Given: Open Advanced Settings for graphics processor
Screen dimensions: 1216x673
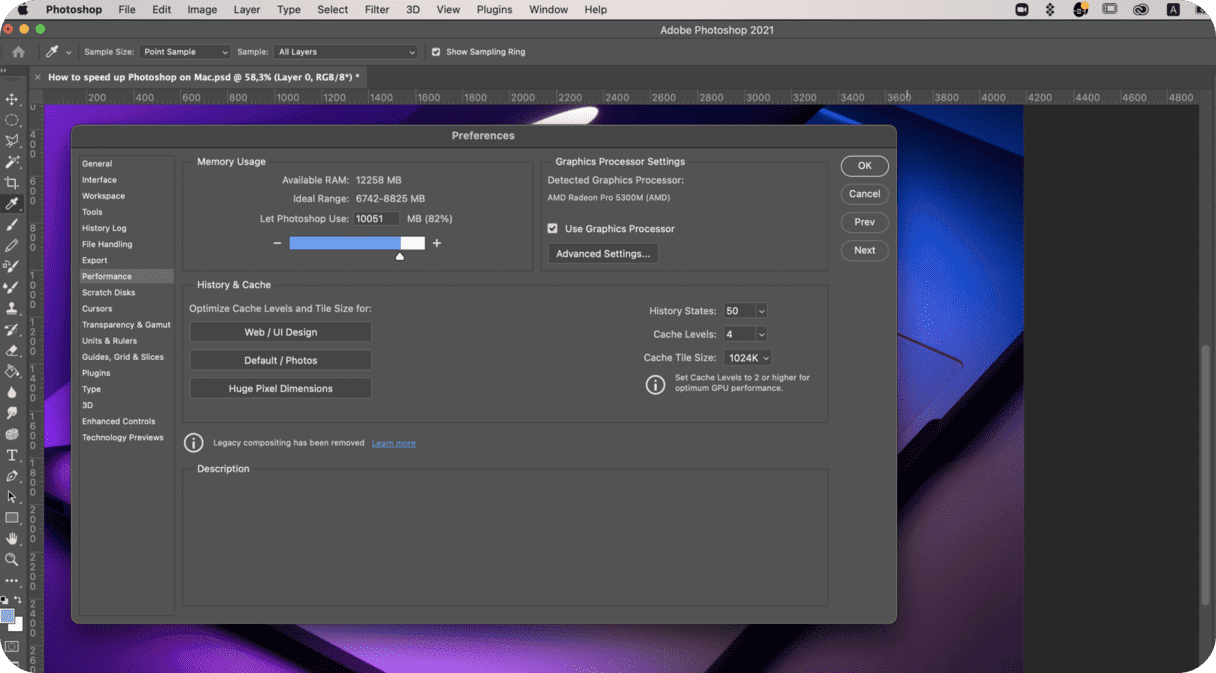Looking at the screenshot, I should click(x=603, y=254).
